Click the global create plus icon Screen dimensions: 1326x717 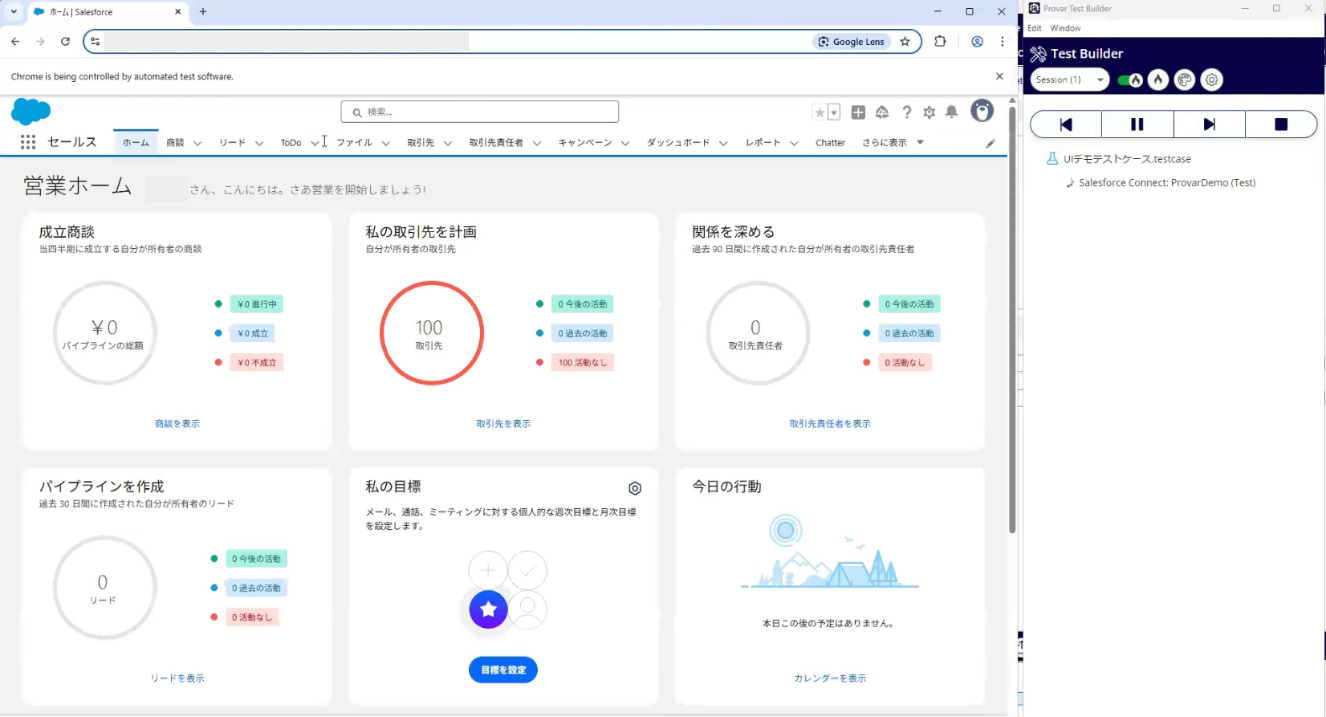coord(858,112)
